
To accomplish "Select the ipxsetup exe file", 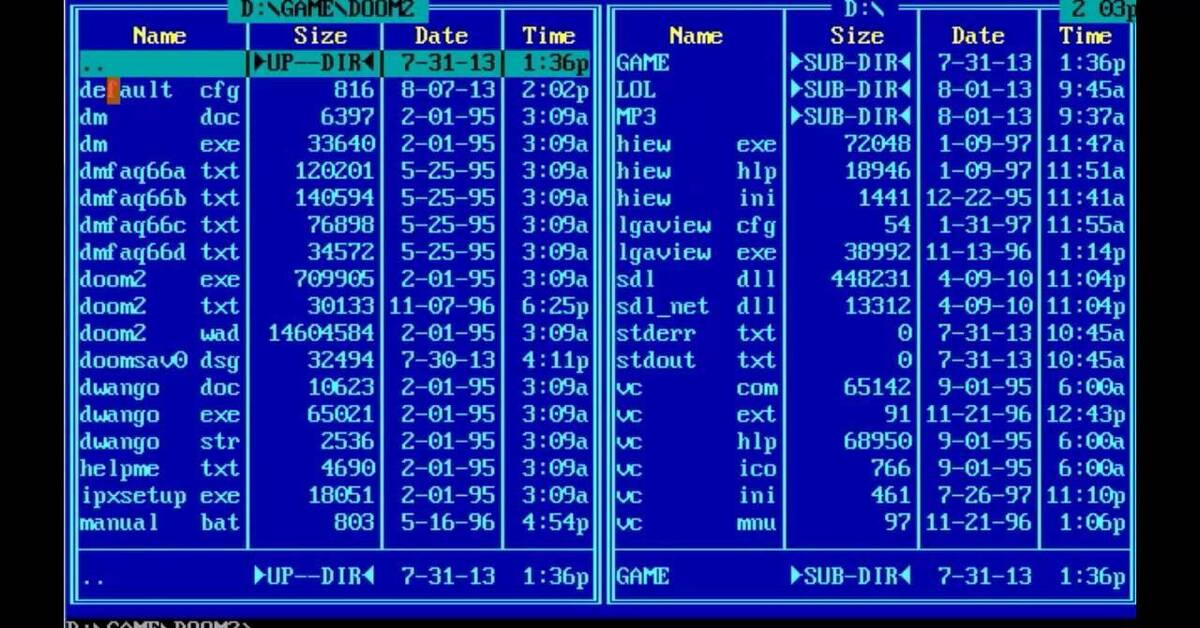I will point(160,495).
